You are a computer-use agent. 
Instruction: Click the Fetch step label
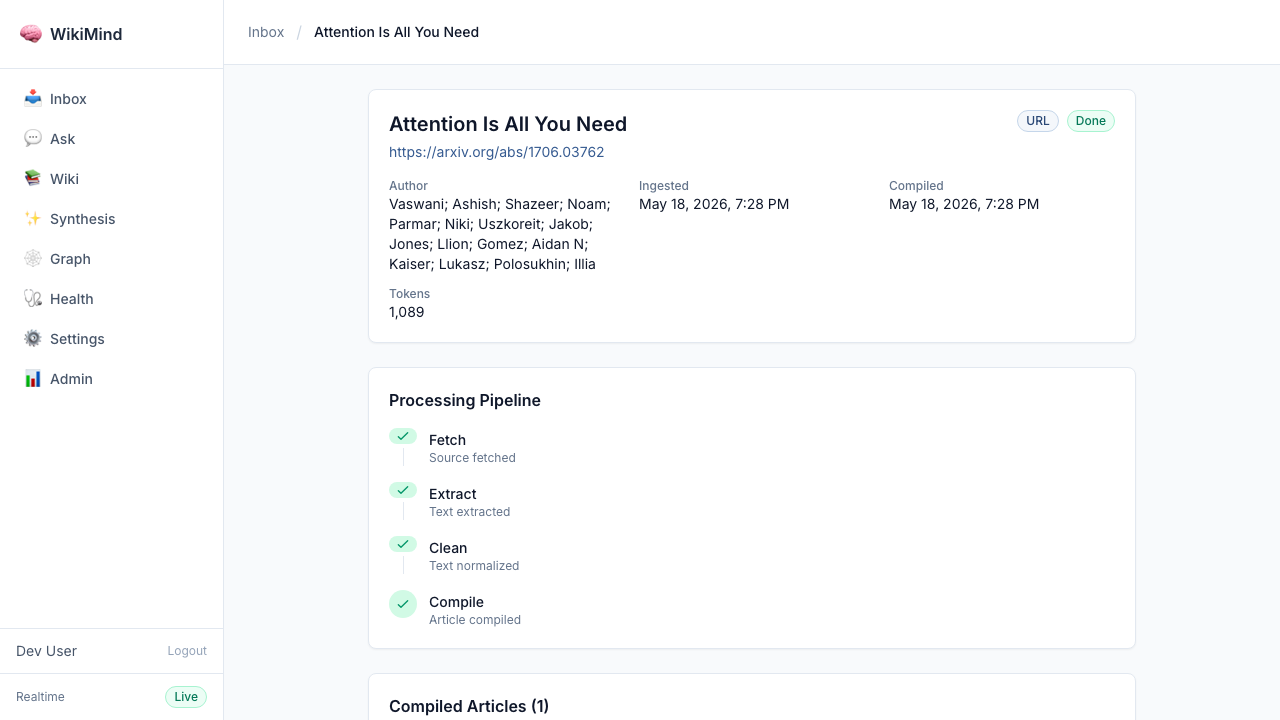pos(447,440)
